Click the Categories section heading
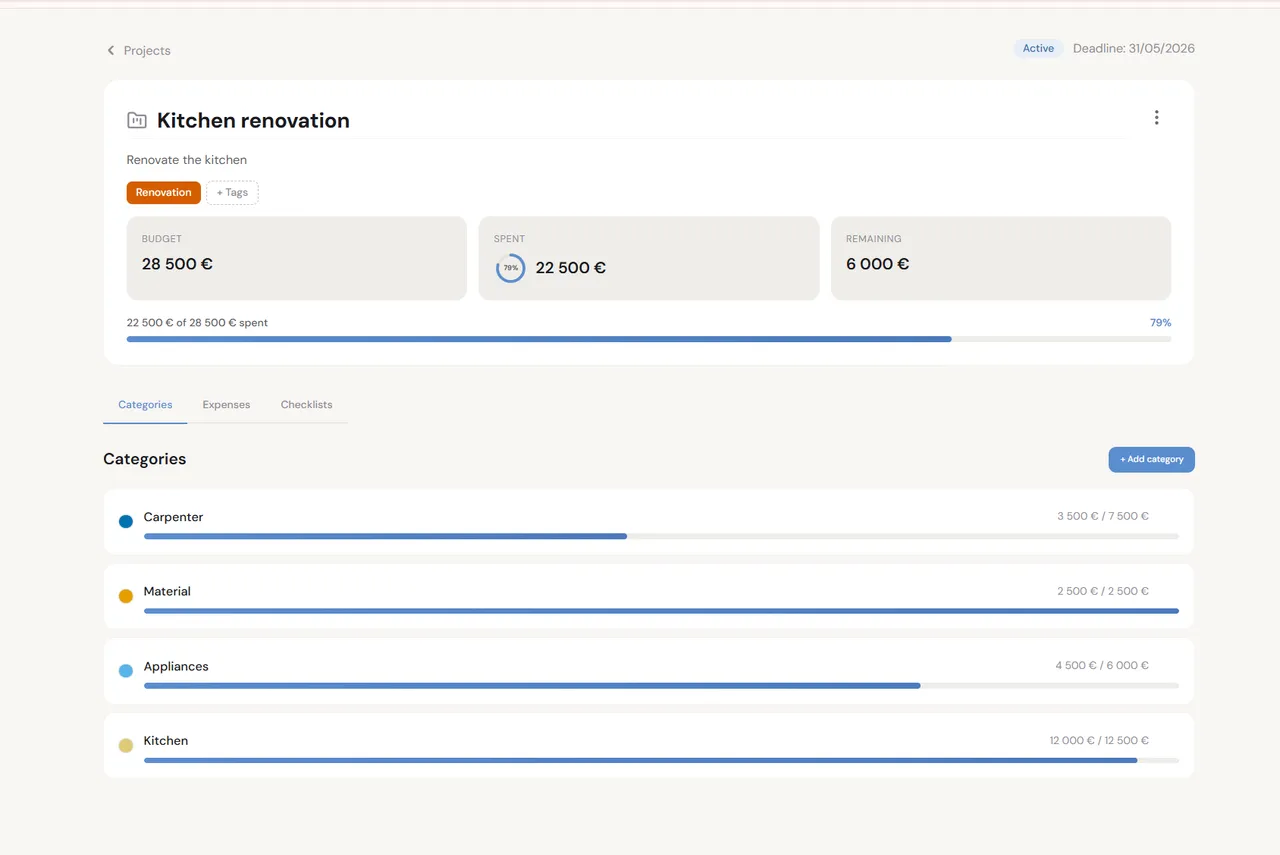 pyautogui.click(x=145, y=459)
